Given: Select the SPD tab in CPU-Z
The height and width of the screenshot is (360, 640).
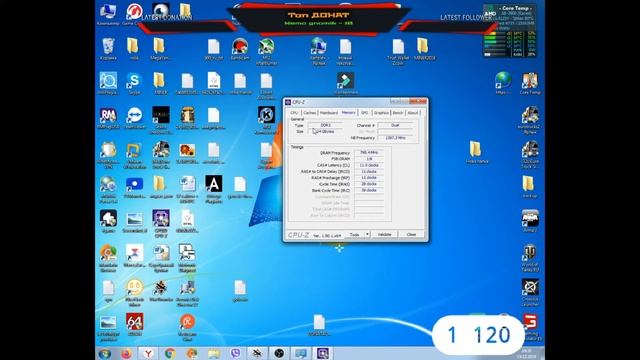Looking at the screenshot, I should coord(364,113).
